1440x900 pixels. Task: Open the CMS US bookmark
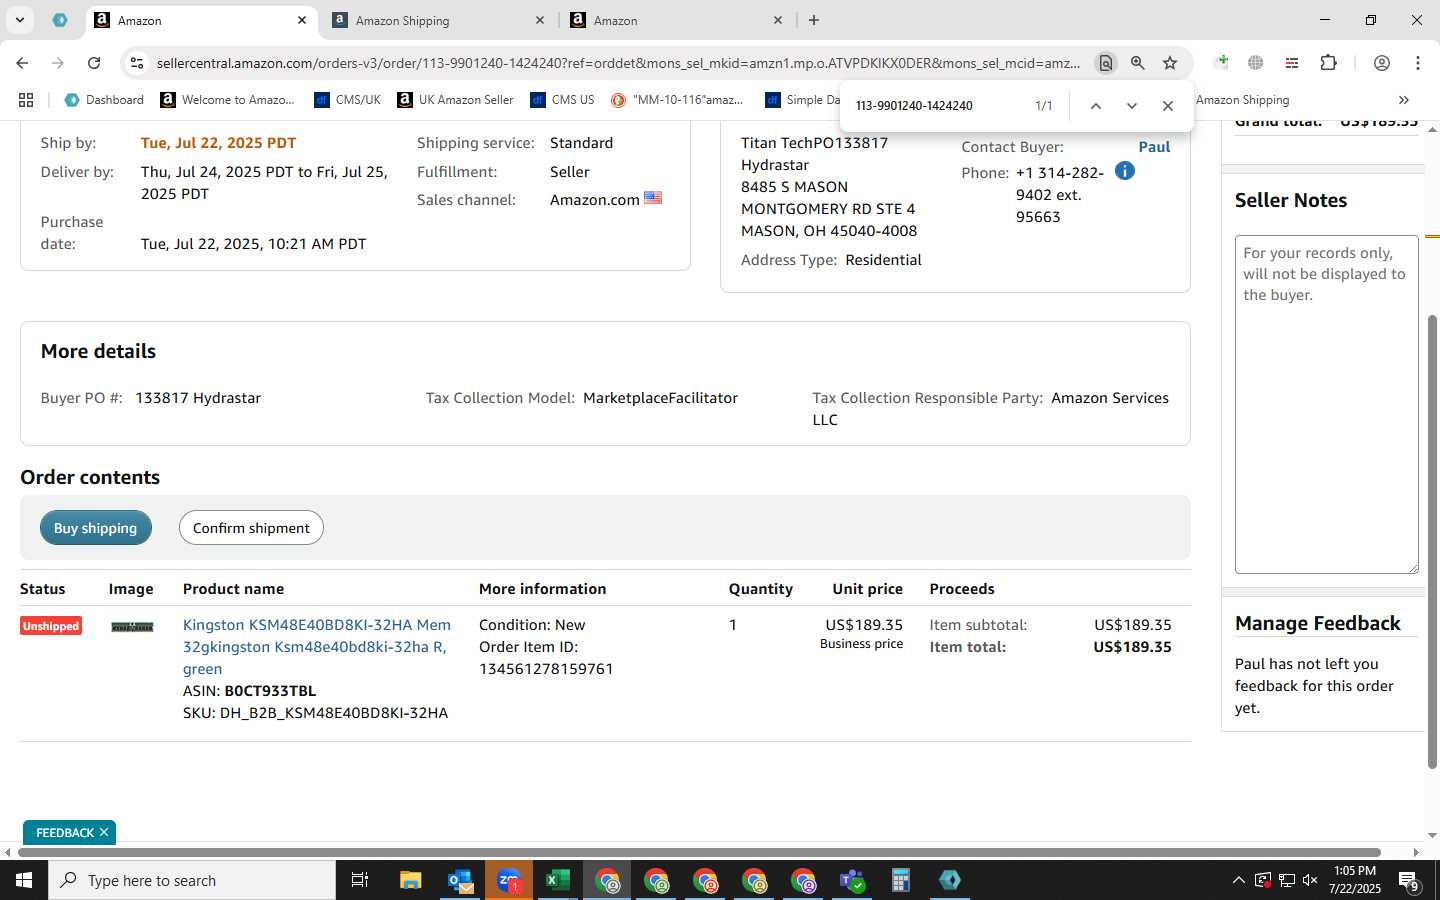(563, 100)
